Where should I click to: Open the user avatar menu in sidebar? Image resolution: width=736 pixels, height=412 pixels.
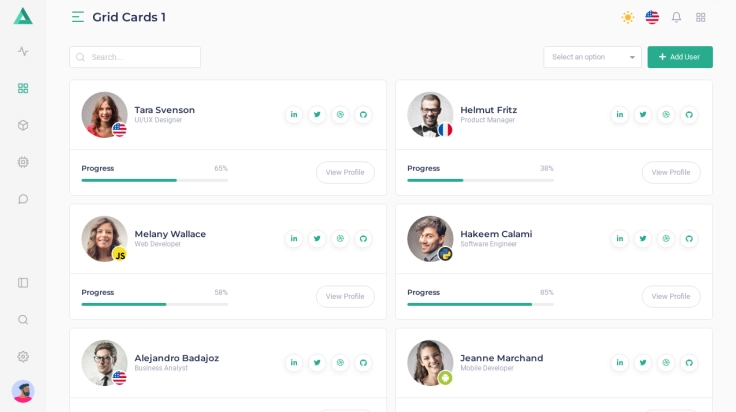coord(23,391)
